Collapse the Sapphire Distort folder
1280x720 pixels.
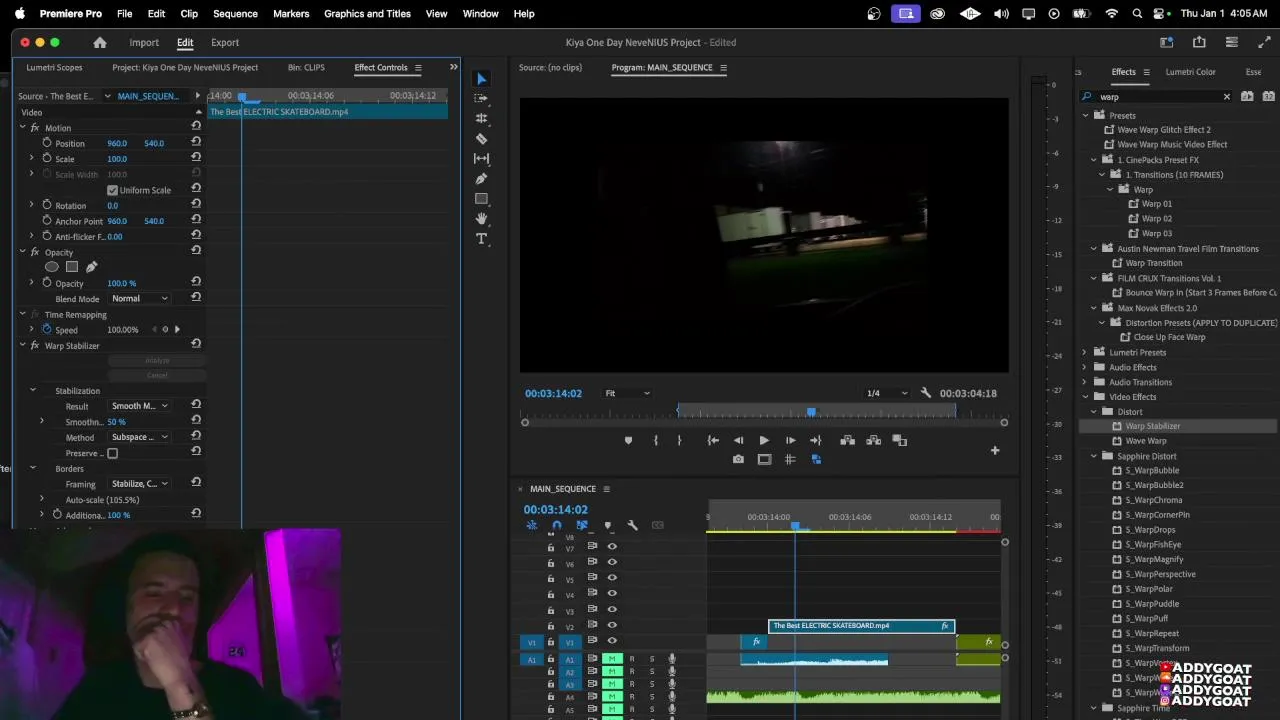click(1094, 456)
